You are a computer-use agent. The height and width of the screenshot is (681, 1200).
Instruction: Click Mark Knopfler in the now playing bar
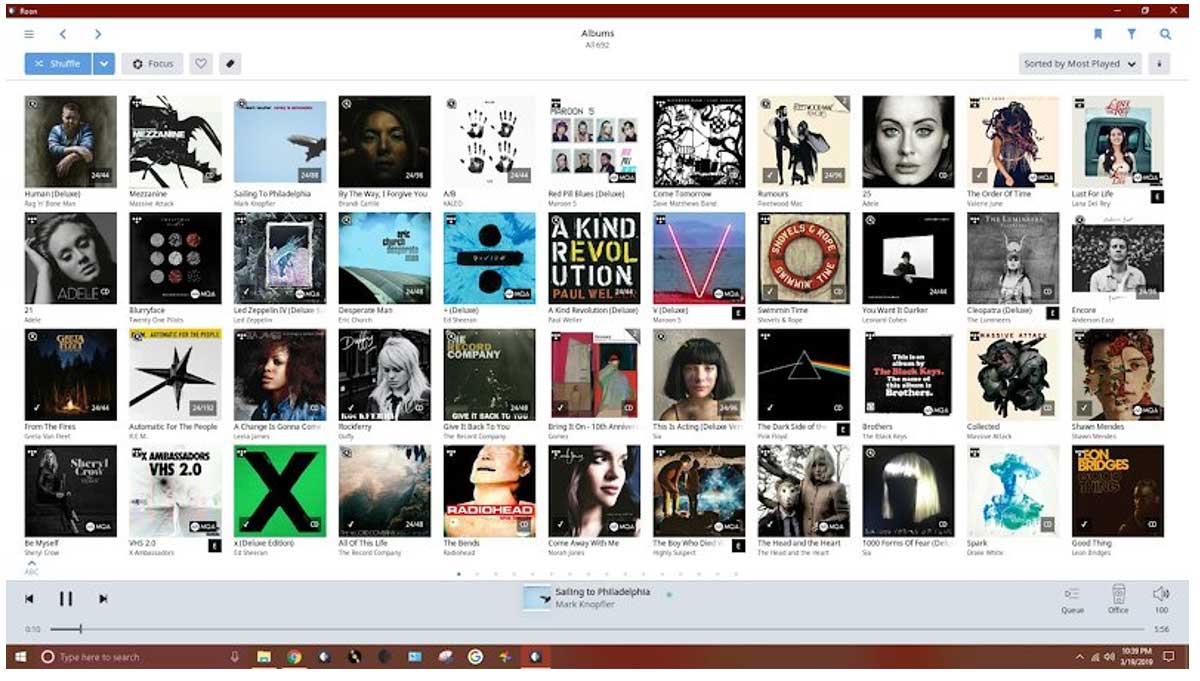coord(585,604)
